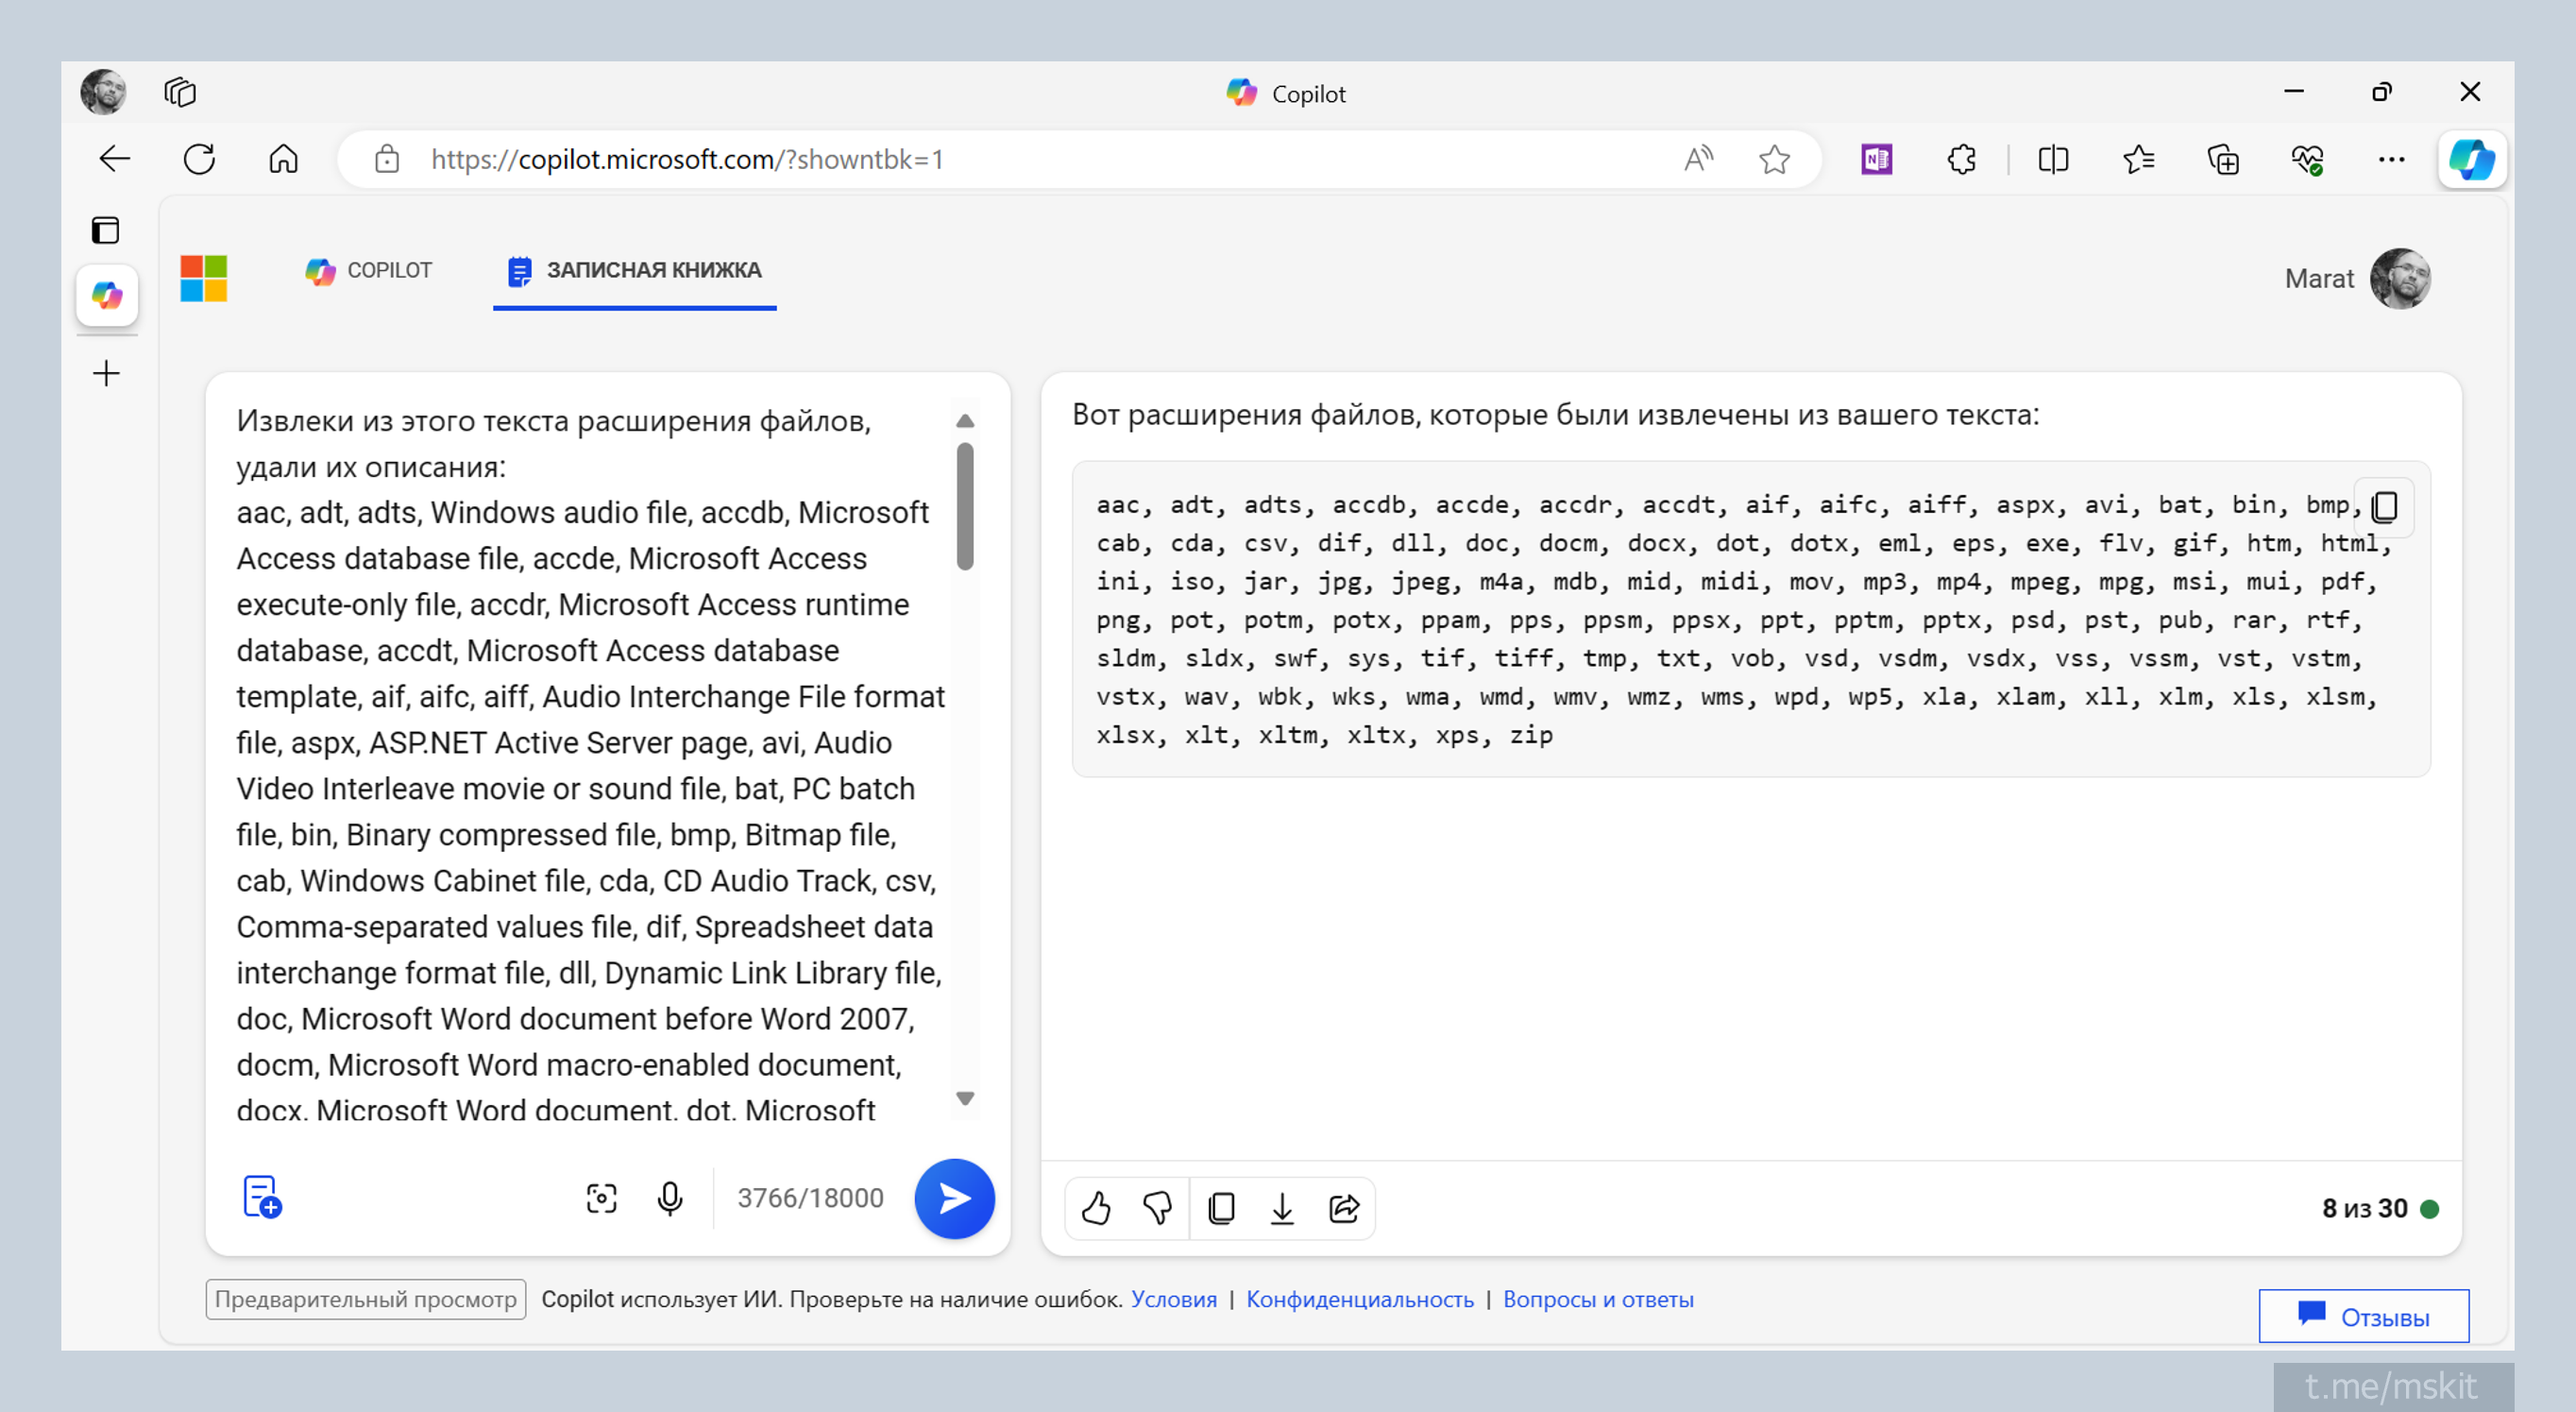Select the Copilot tab in vertical tab strip
2576x1412 pixels.
click(107, 296)
